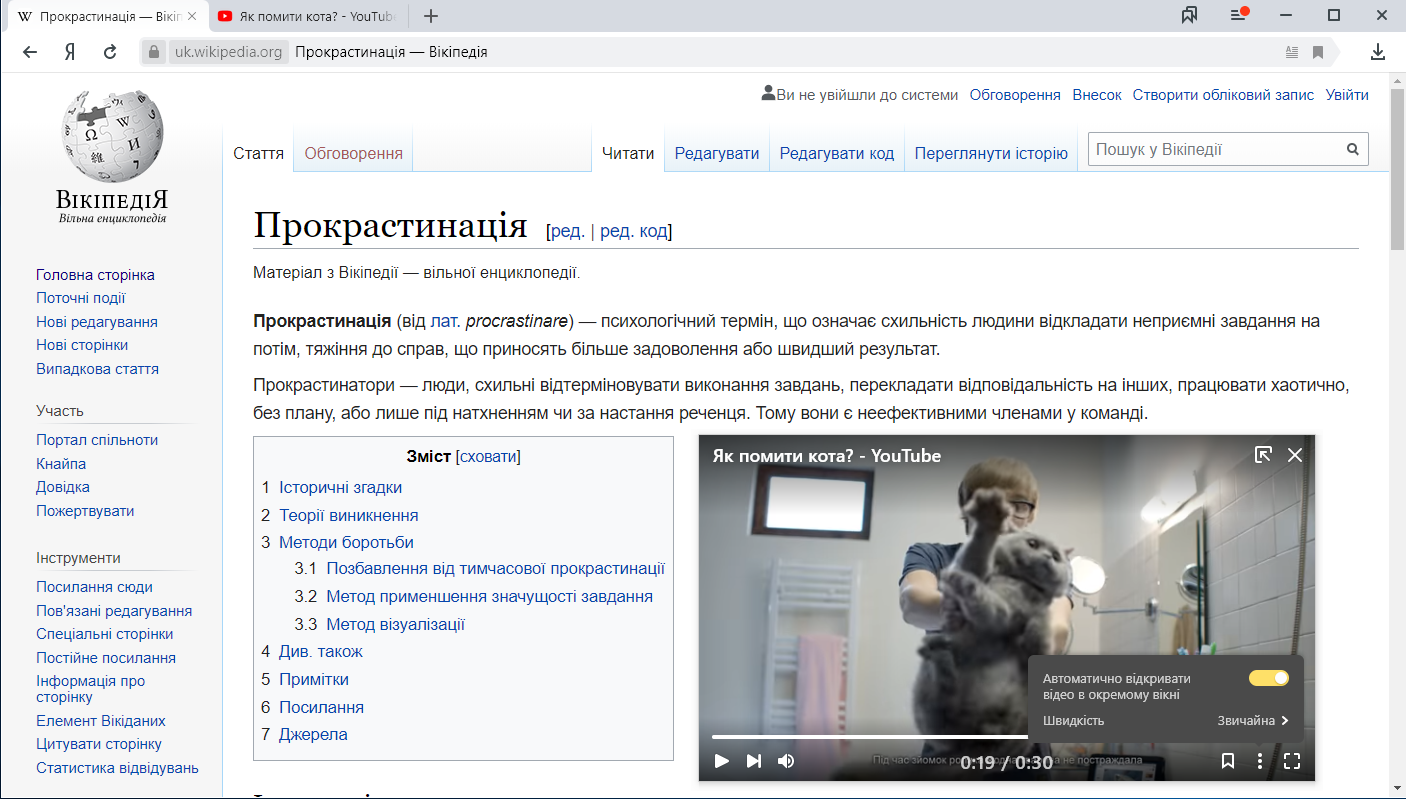Click the Wikipedia globe logo
This screenshot has height=799, width=1406.
click(112, 134)
